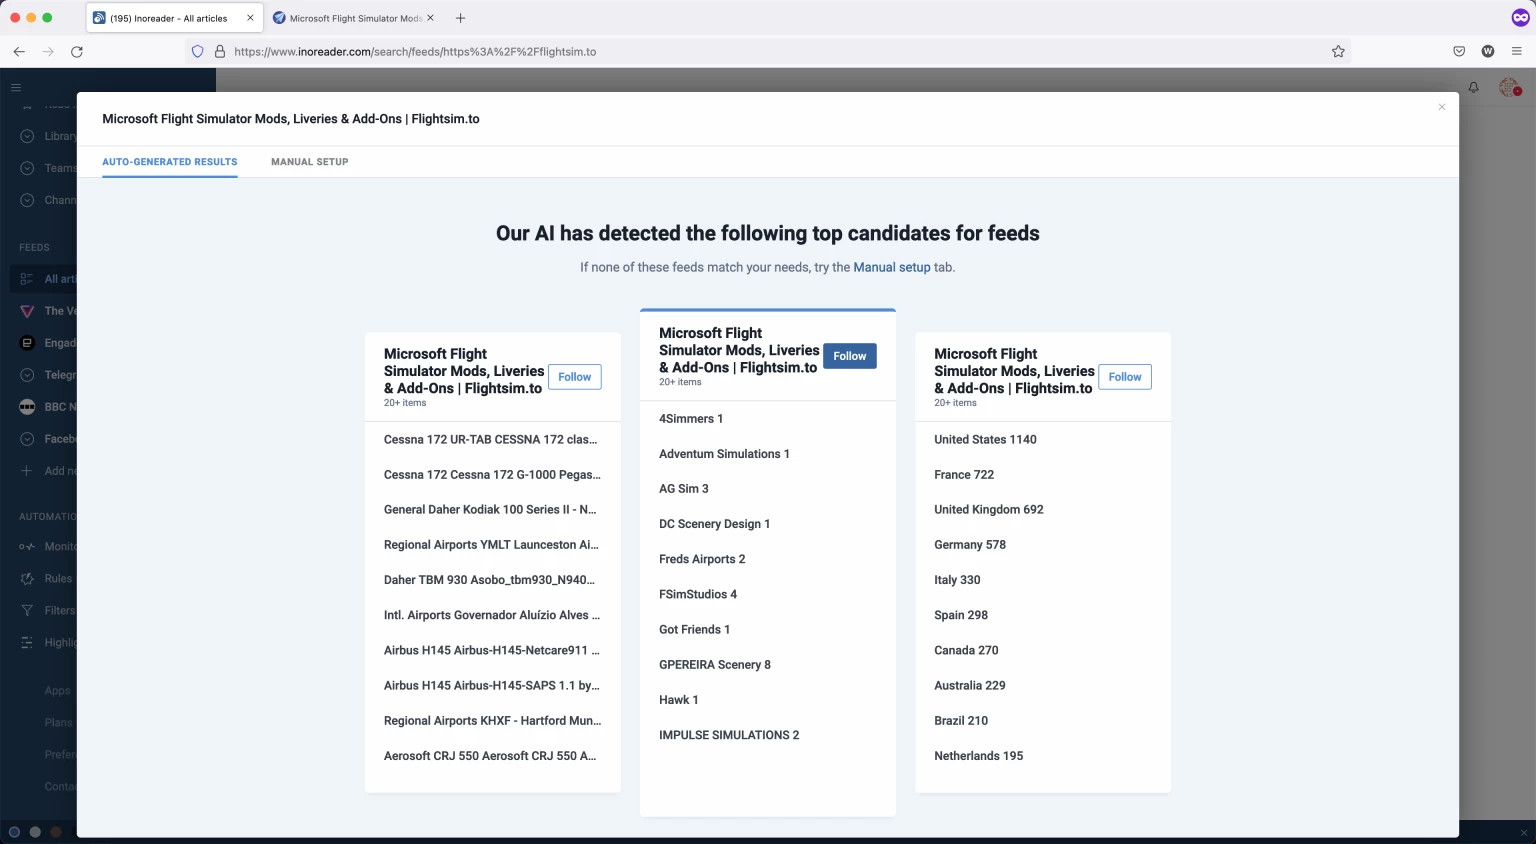Select the Monitoring feeds icon under Automation

click(26, 546)
